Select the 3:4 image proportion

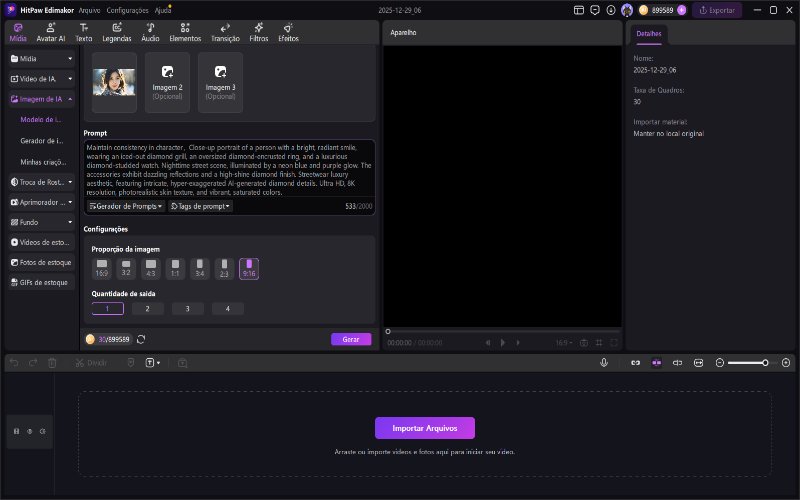point(199,268)
